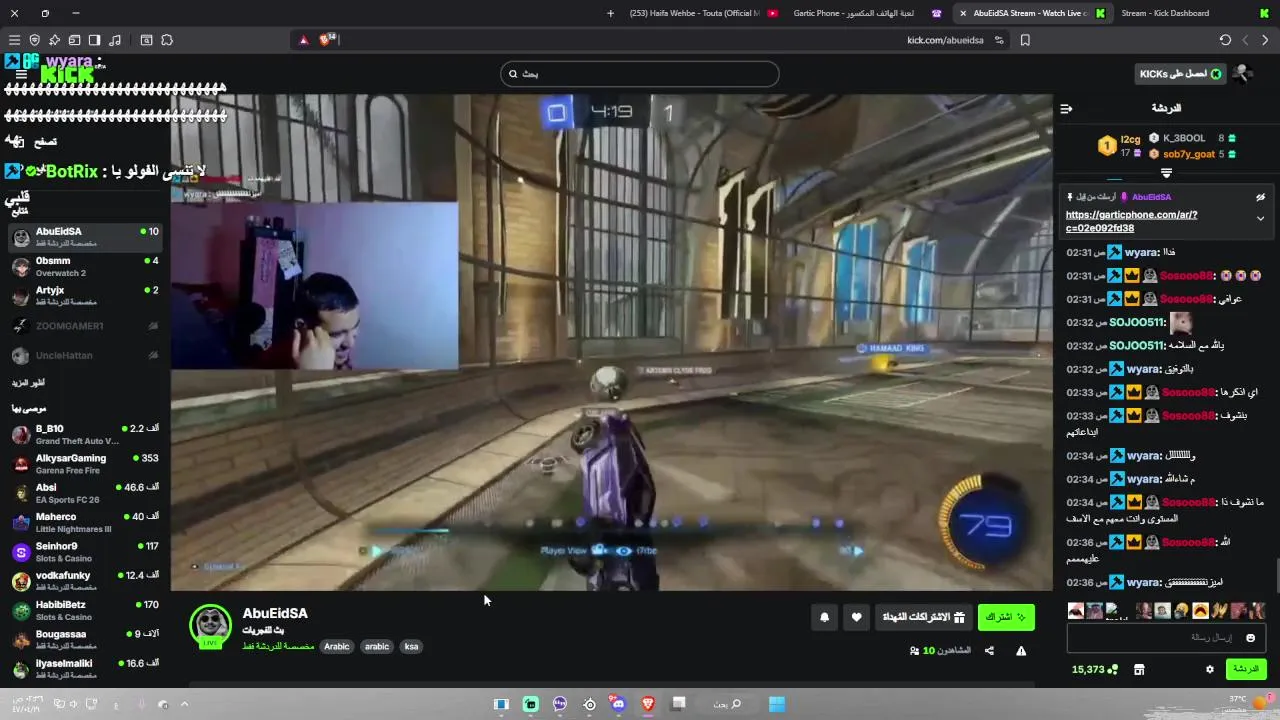Open B_B10 Grand Theft Auto channel
The image size is (1280, 720).
[x=84, y=434]
